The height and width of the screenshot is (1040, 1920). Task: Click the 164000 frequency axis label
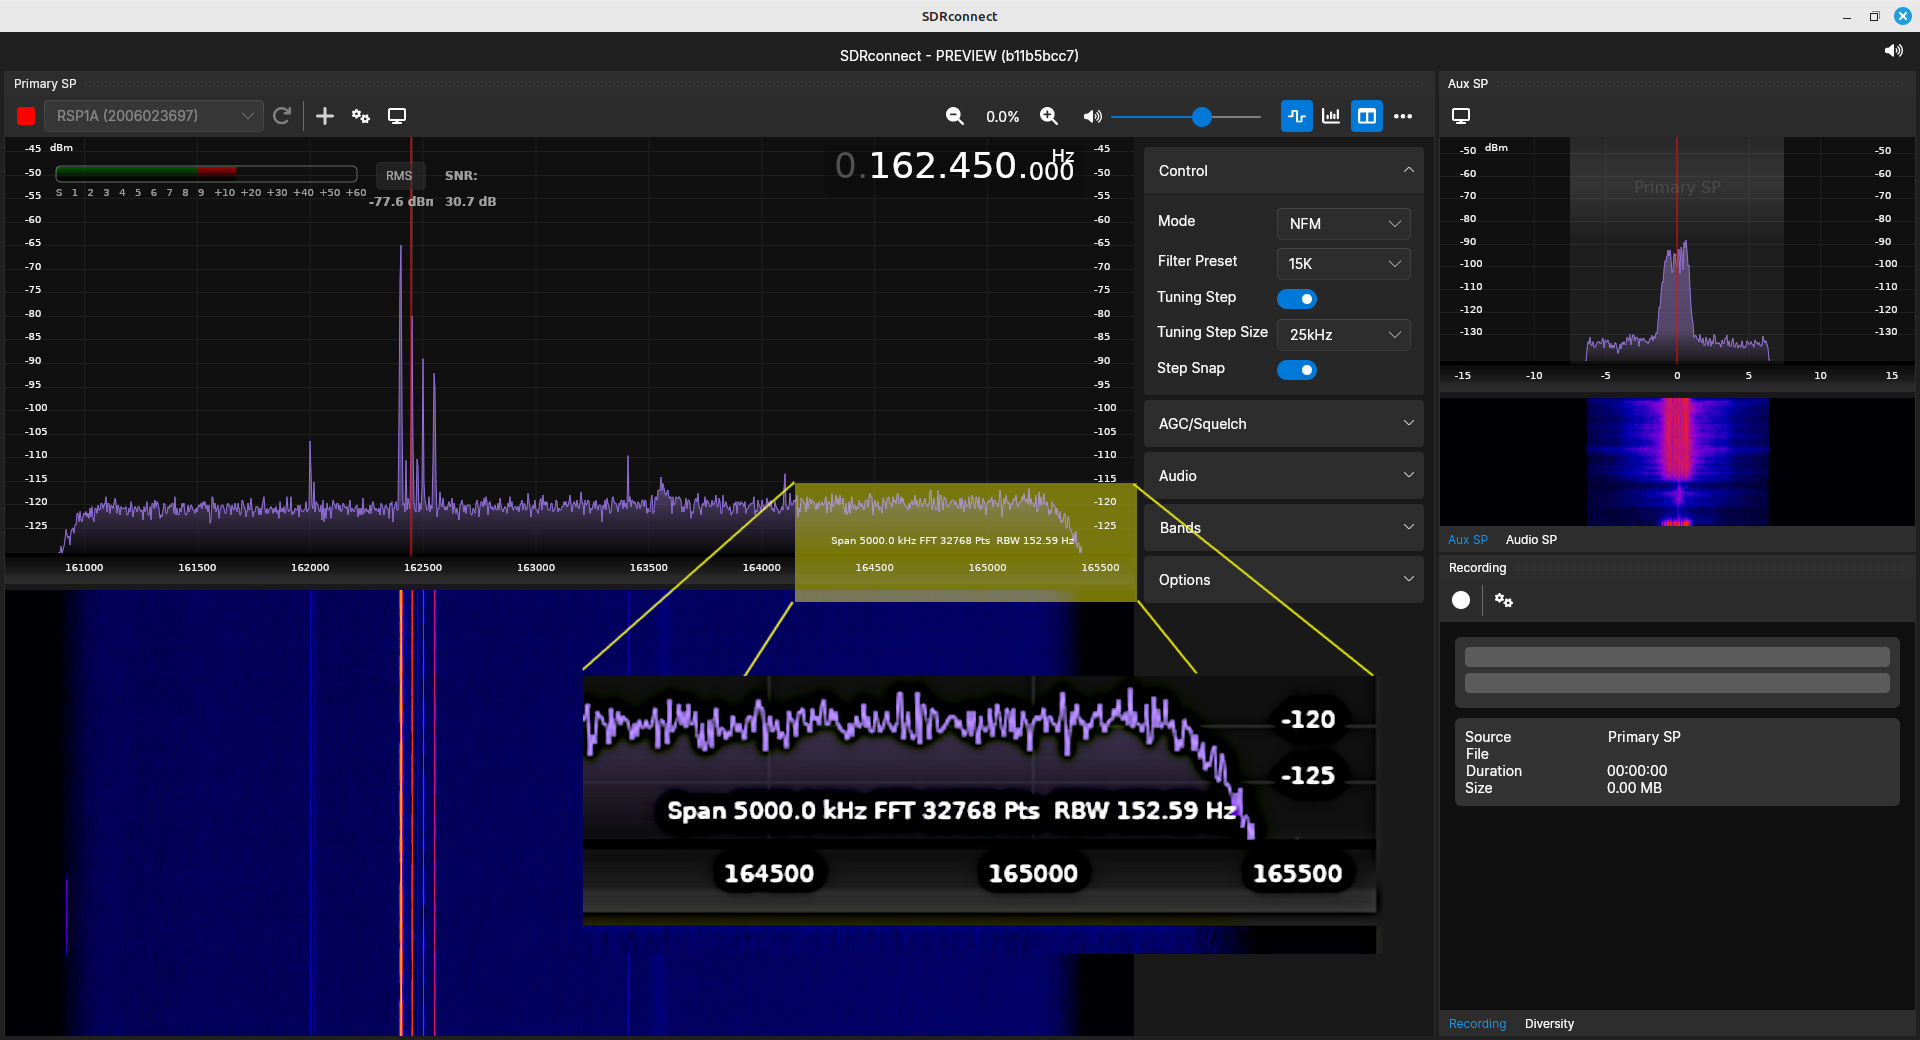tap(761, 568)
